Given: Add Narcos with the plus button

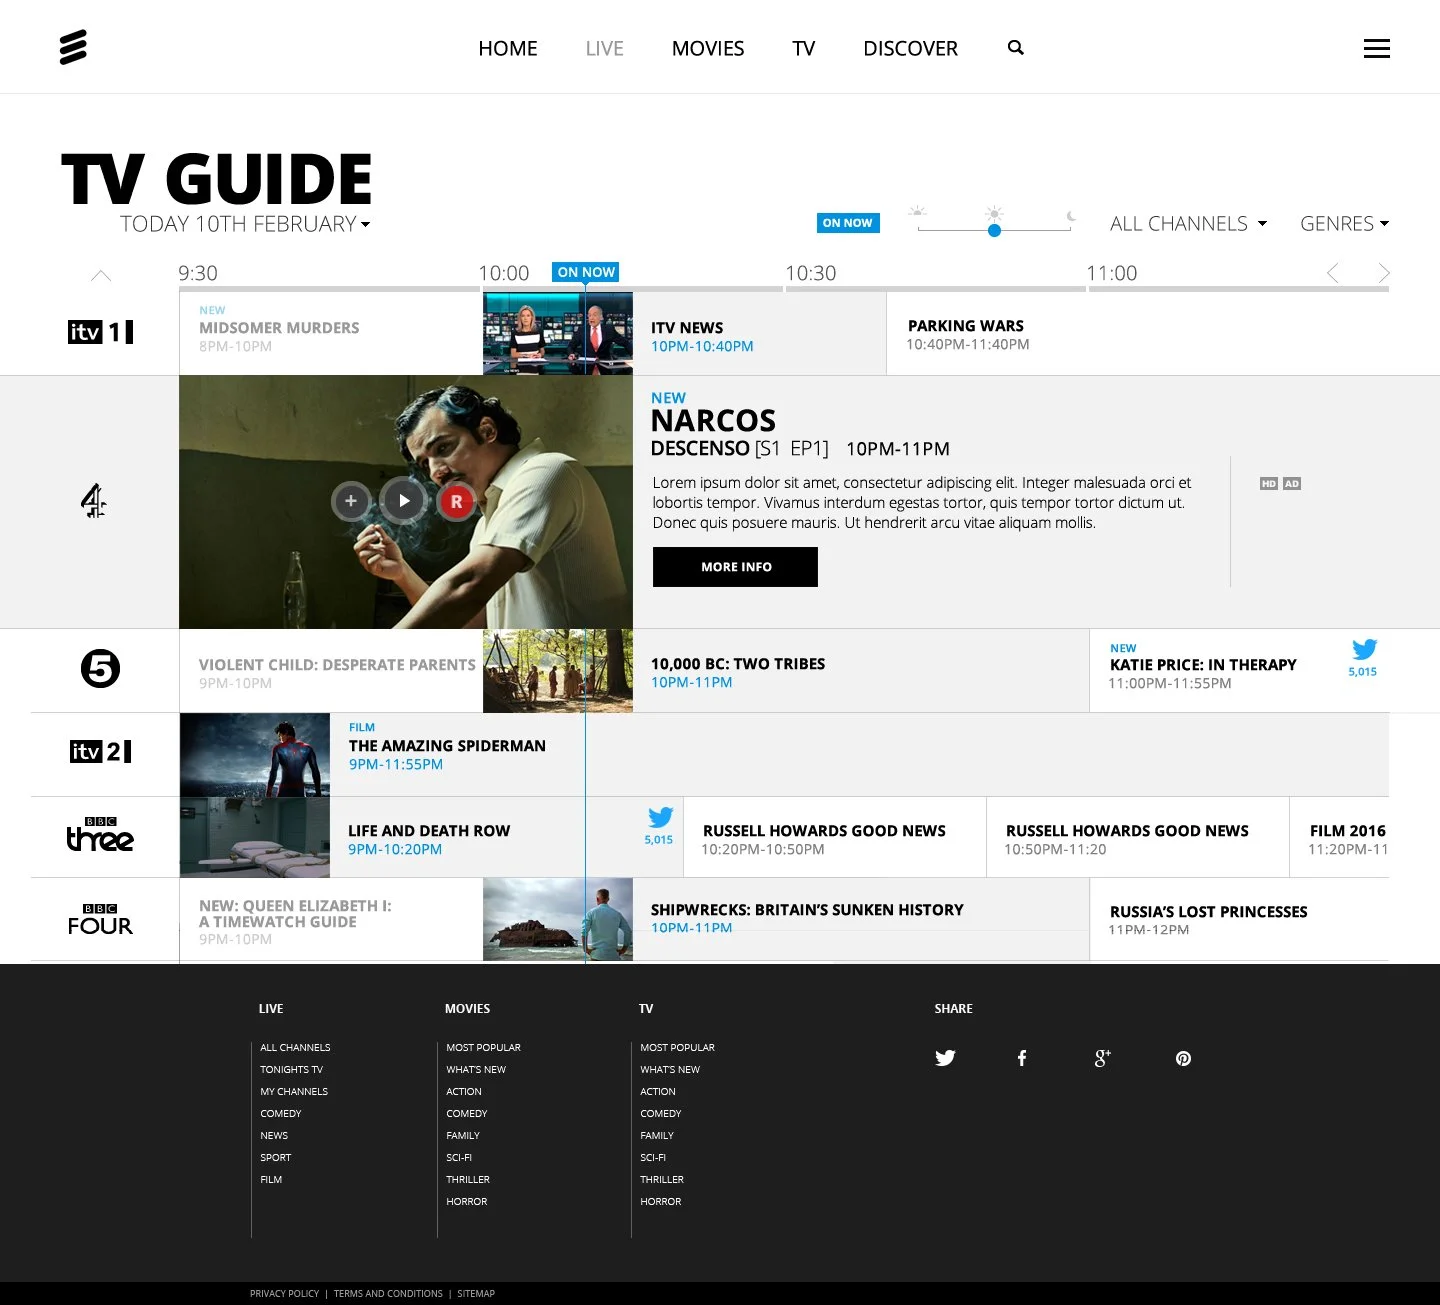Looking at the screenshot, I should pyautogui.click(x=351, y=501).
